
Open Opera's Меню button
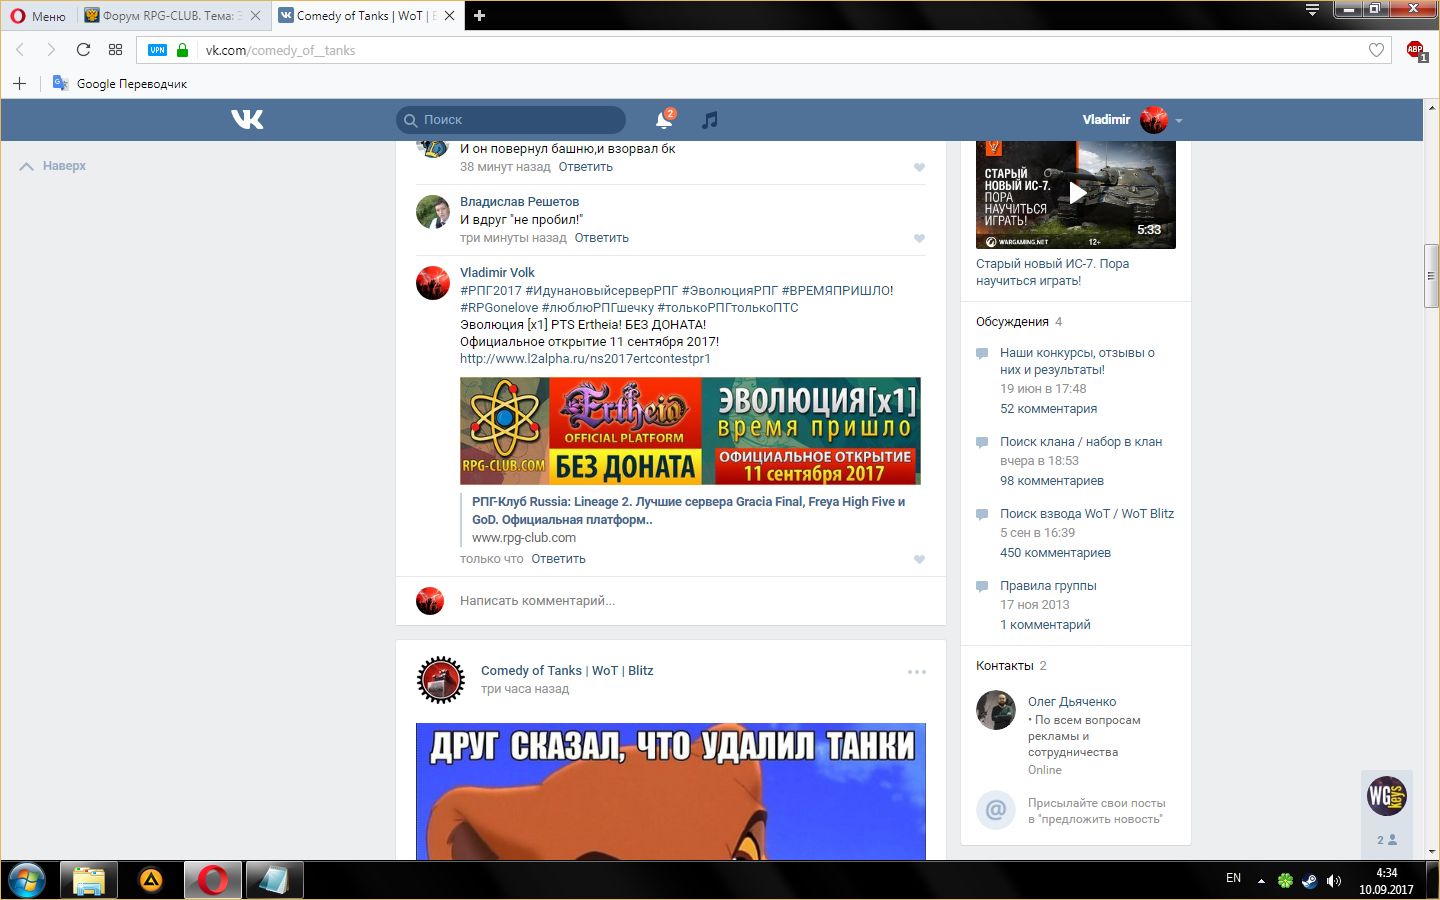pyautogui.click(x=38, y=16)
